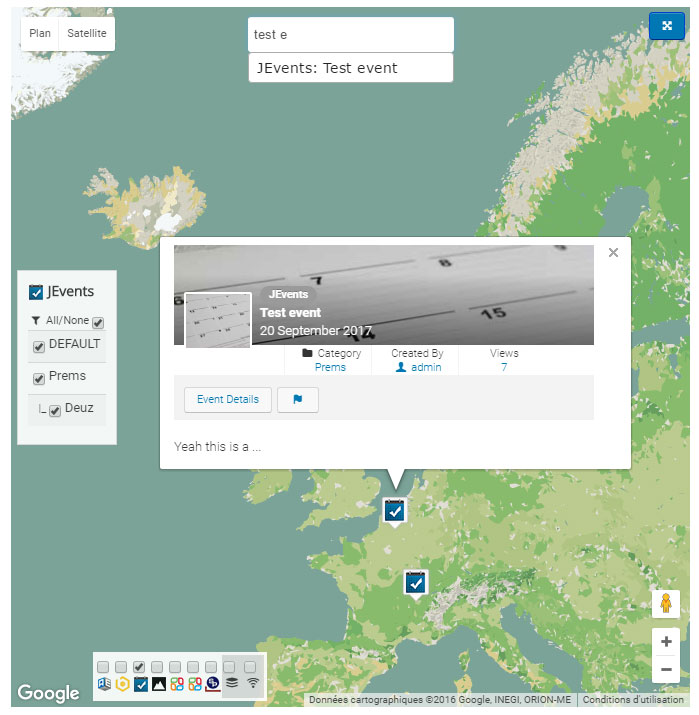The width and height of the screenshot is (699, 715).
Task: Close the Test event info window
Action: (x=613, y=253)
